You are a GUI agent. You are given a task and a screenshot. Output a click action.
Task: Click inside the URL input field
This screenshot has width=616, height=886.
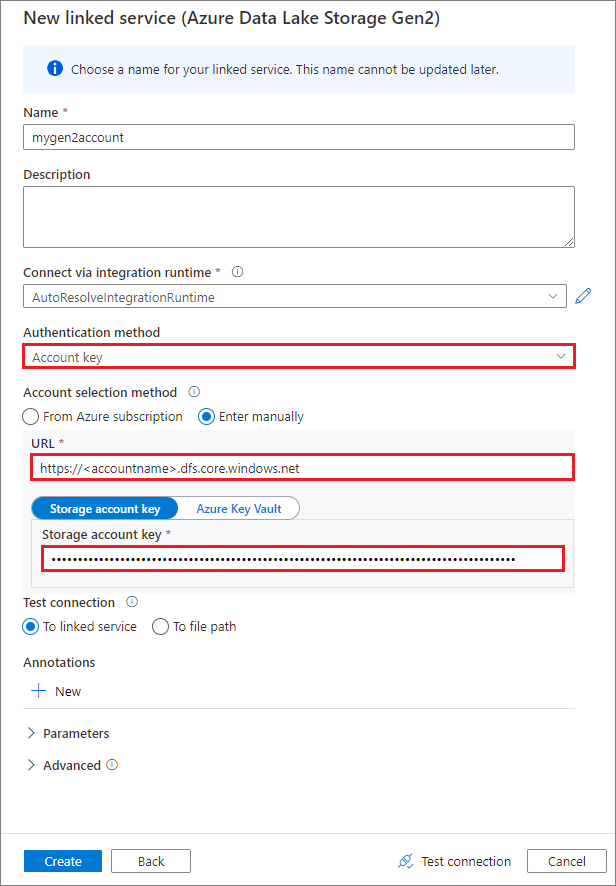[x=300, y=467]
